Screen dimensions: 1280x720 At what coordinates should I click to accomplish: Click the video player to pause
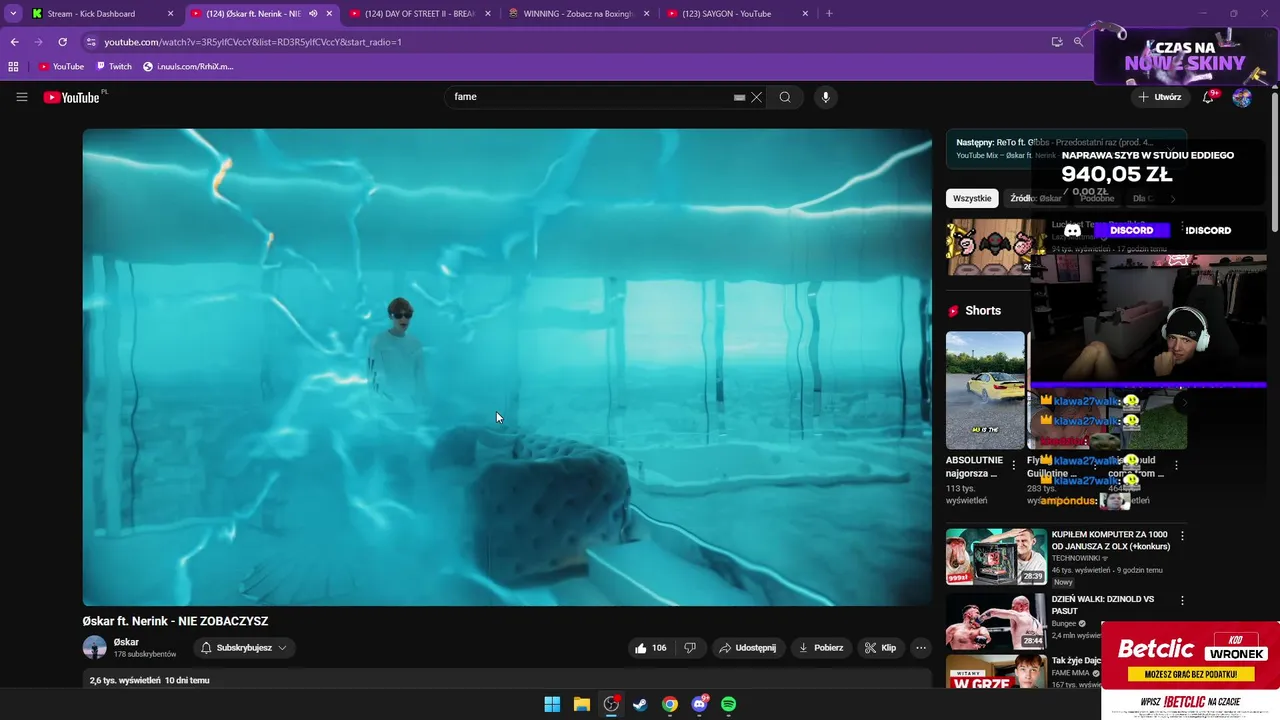point(507,367)
